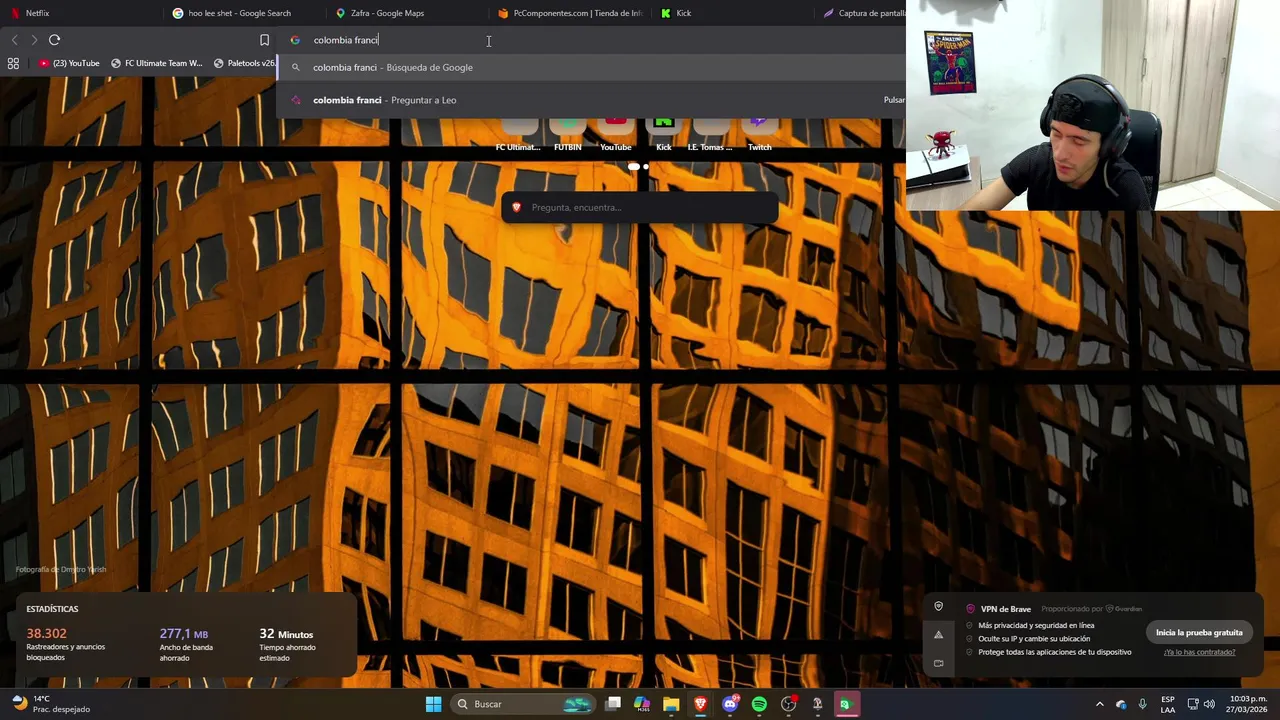Click the 32 Minutos time saved value
The image size is (1280, 720).
pyautogui.click(x=286, y=634)
